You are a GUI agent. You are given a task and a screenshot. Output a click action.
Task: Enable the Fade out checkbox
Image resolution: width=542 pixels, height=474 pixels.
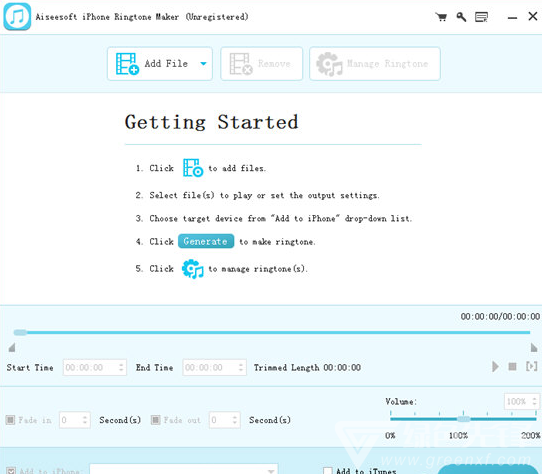(x=156, y=420)
